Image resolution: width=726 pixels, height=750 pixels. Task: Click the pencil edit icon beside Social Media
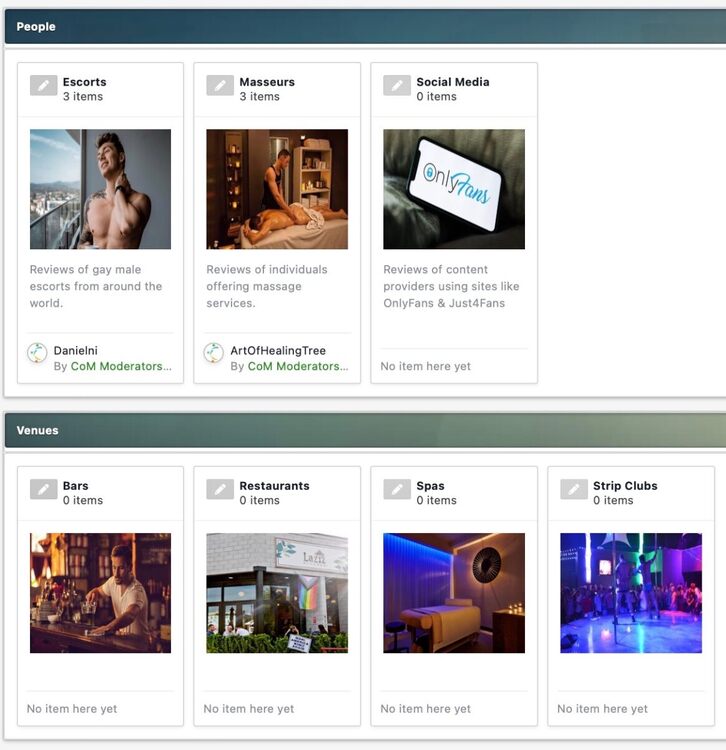(x=397, y=86)
